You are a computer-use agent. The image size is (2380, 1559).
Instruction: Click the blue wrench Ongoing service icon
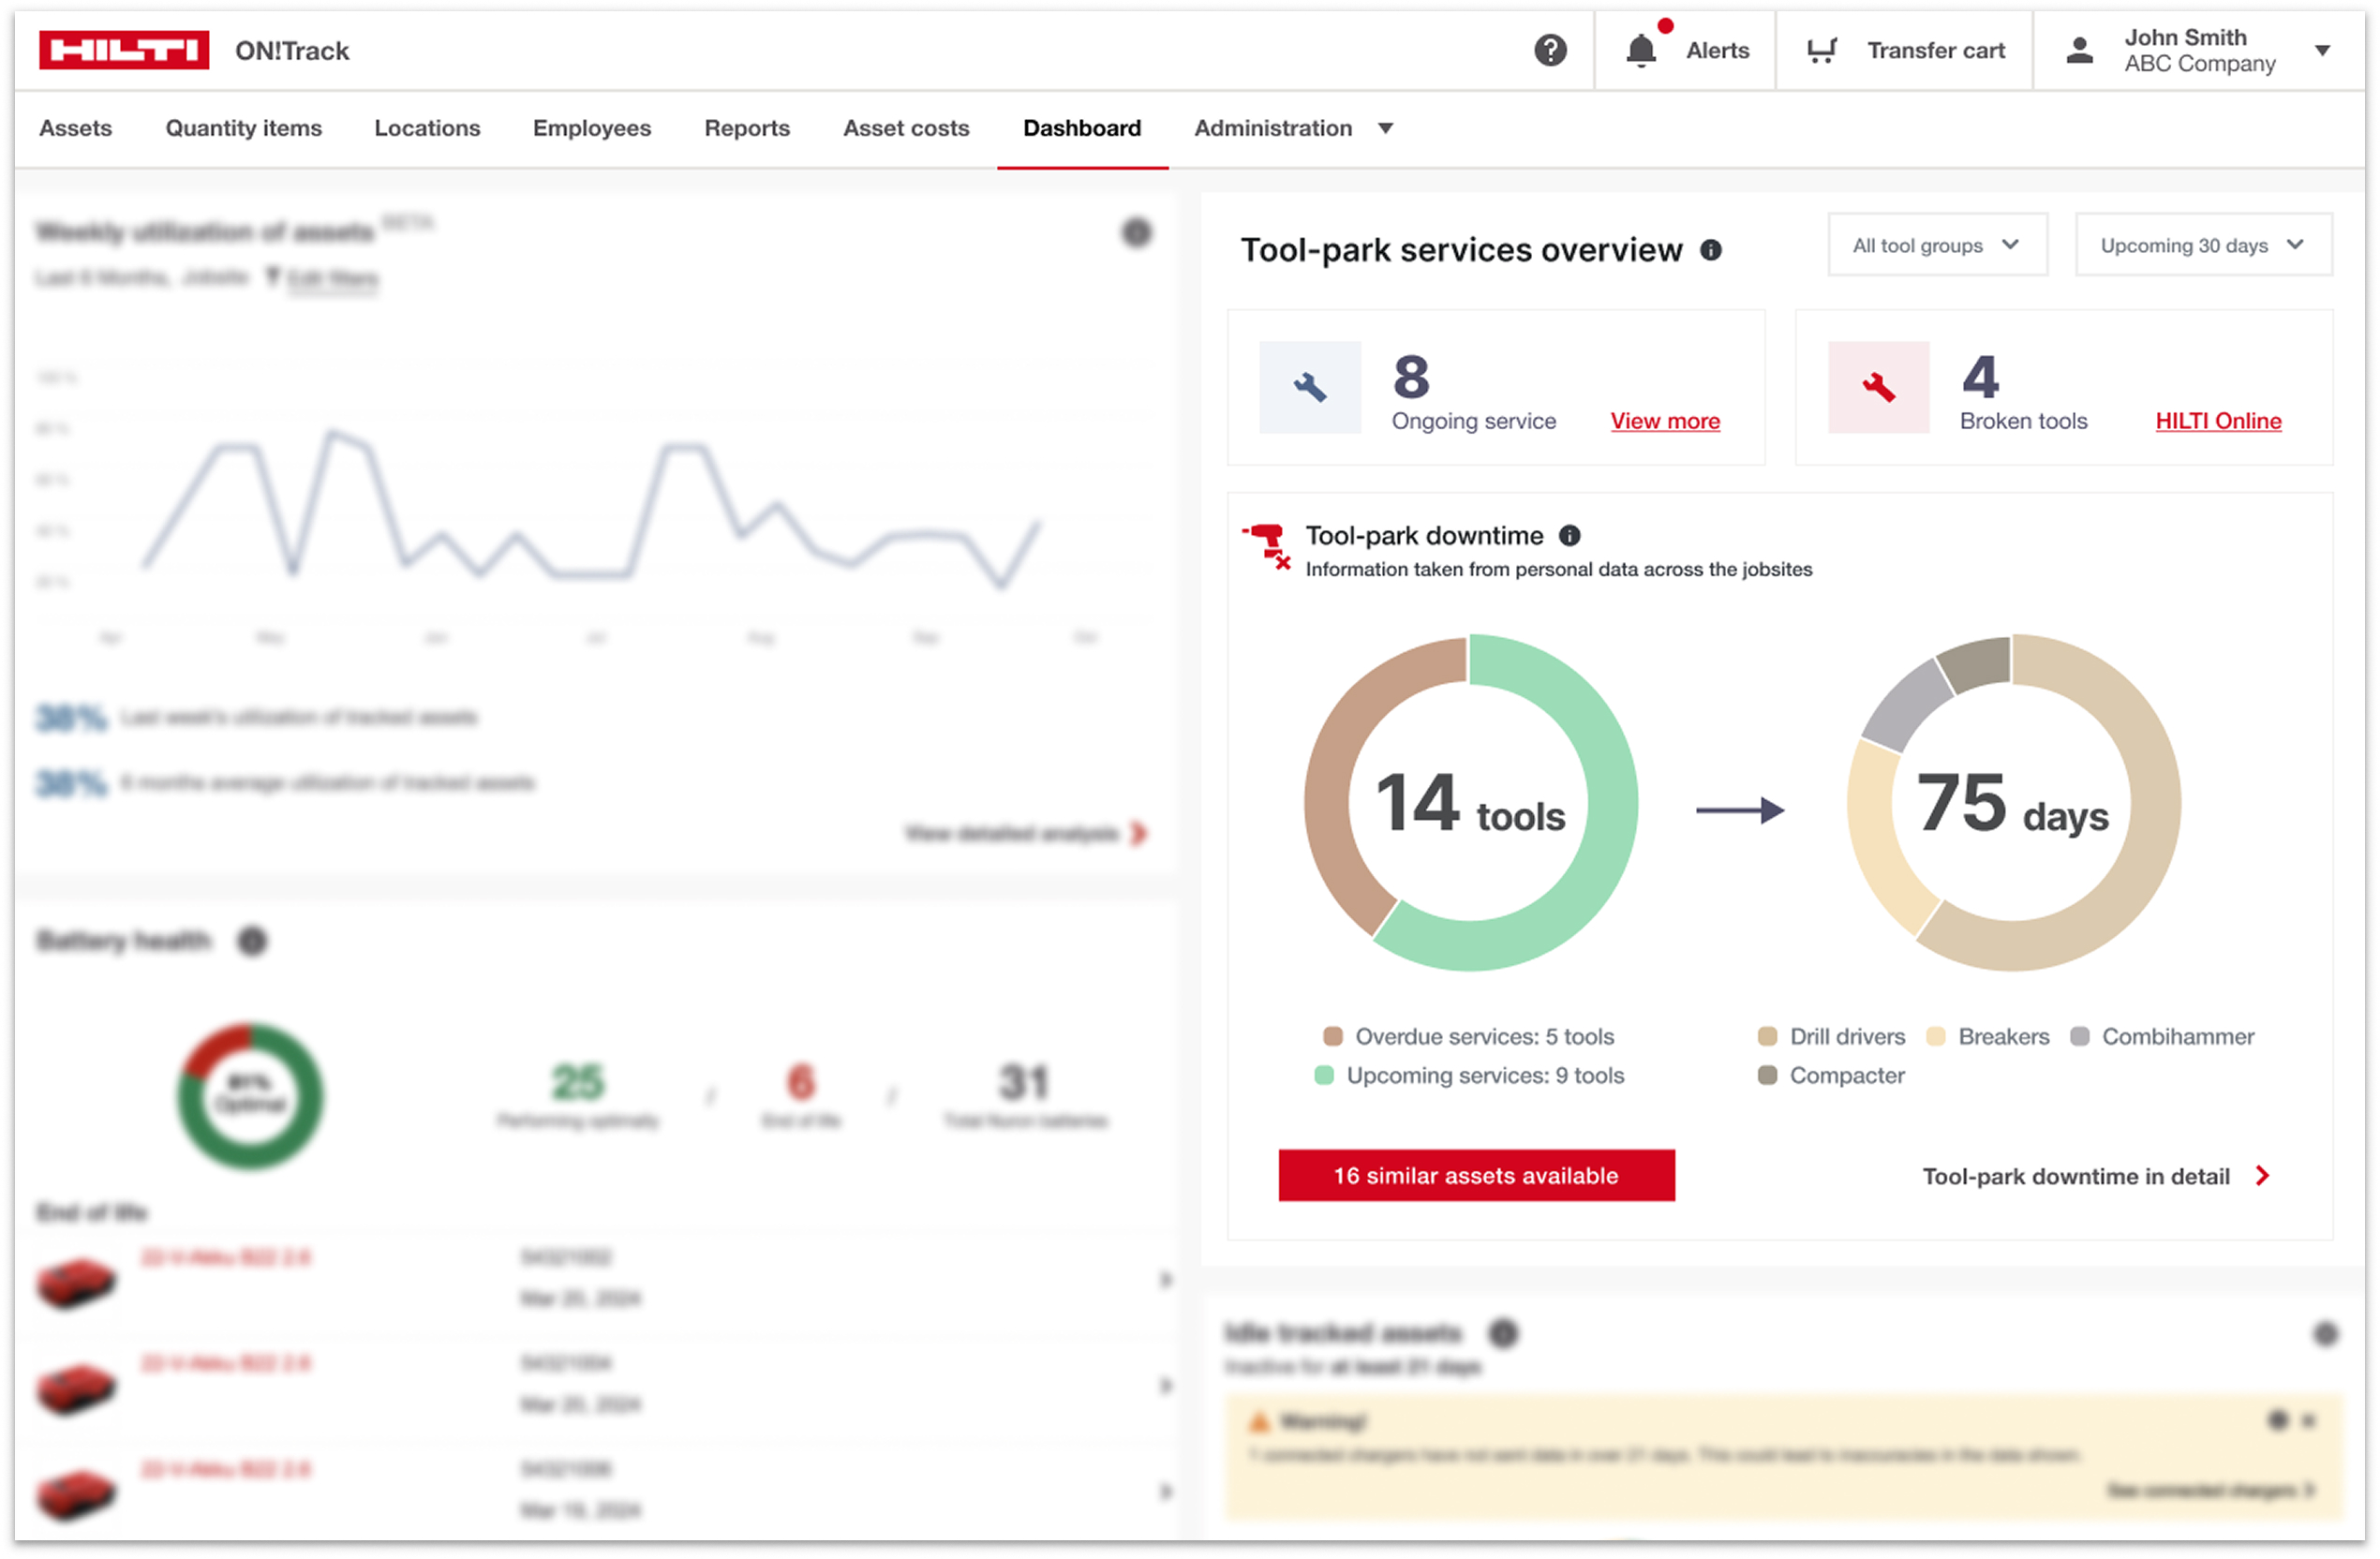(x=1309, y=387)
